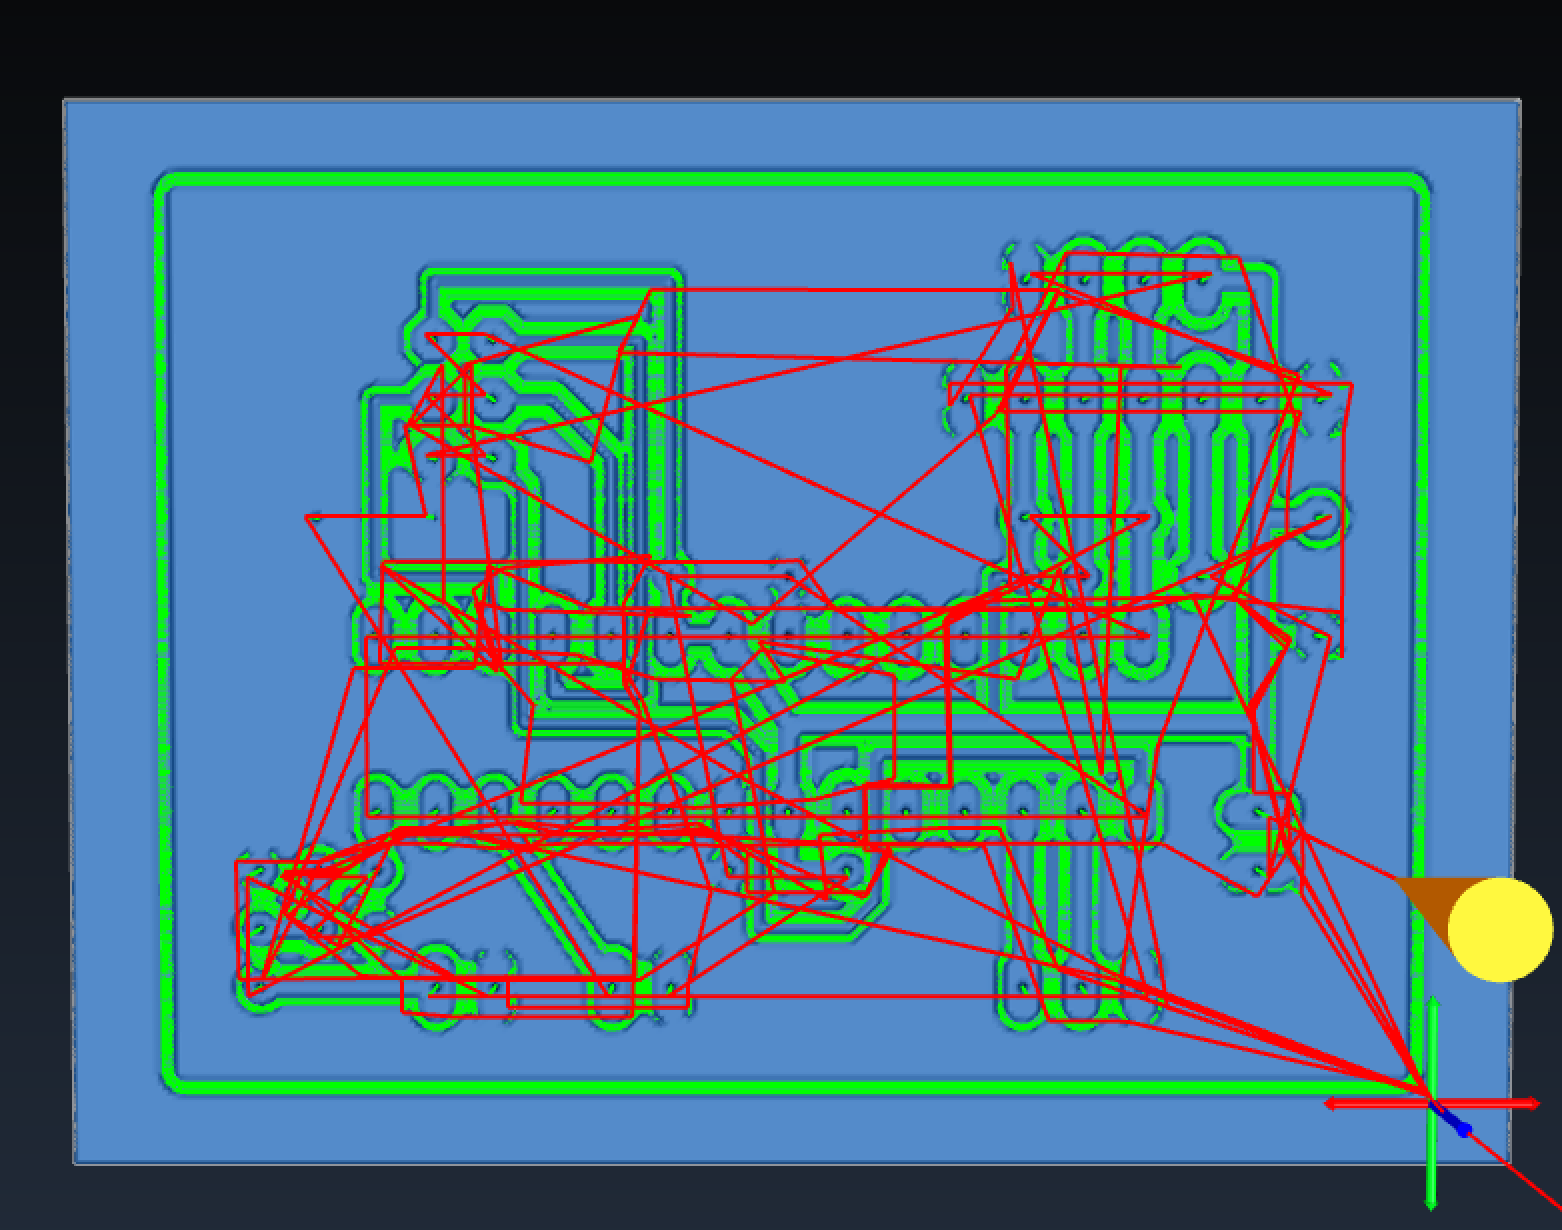Select the green Y-axis arrow pointing down

(x=1430, y=1198)
